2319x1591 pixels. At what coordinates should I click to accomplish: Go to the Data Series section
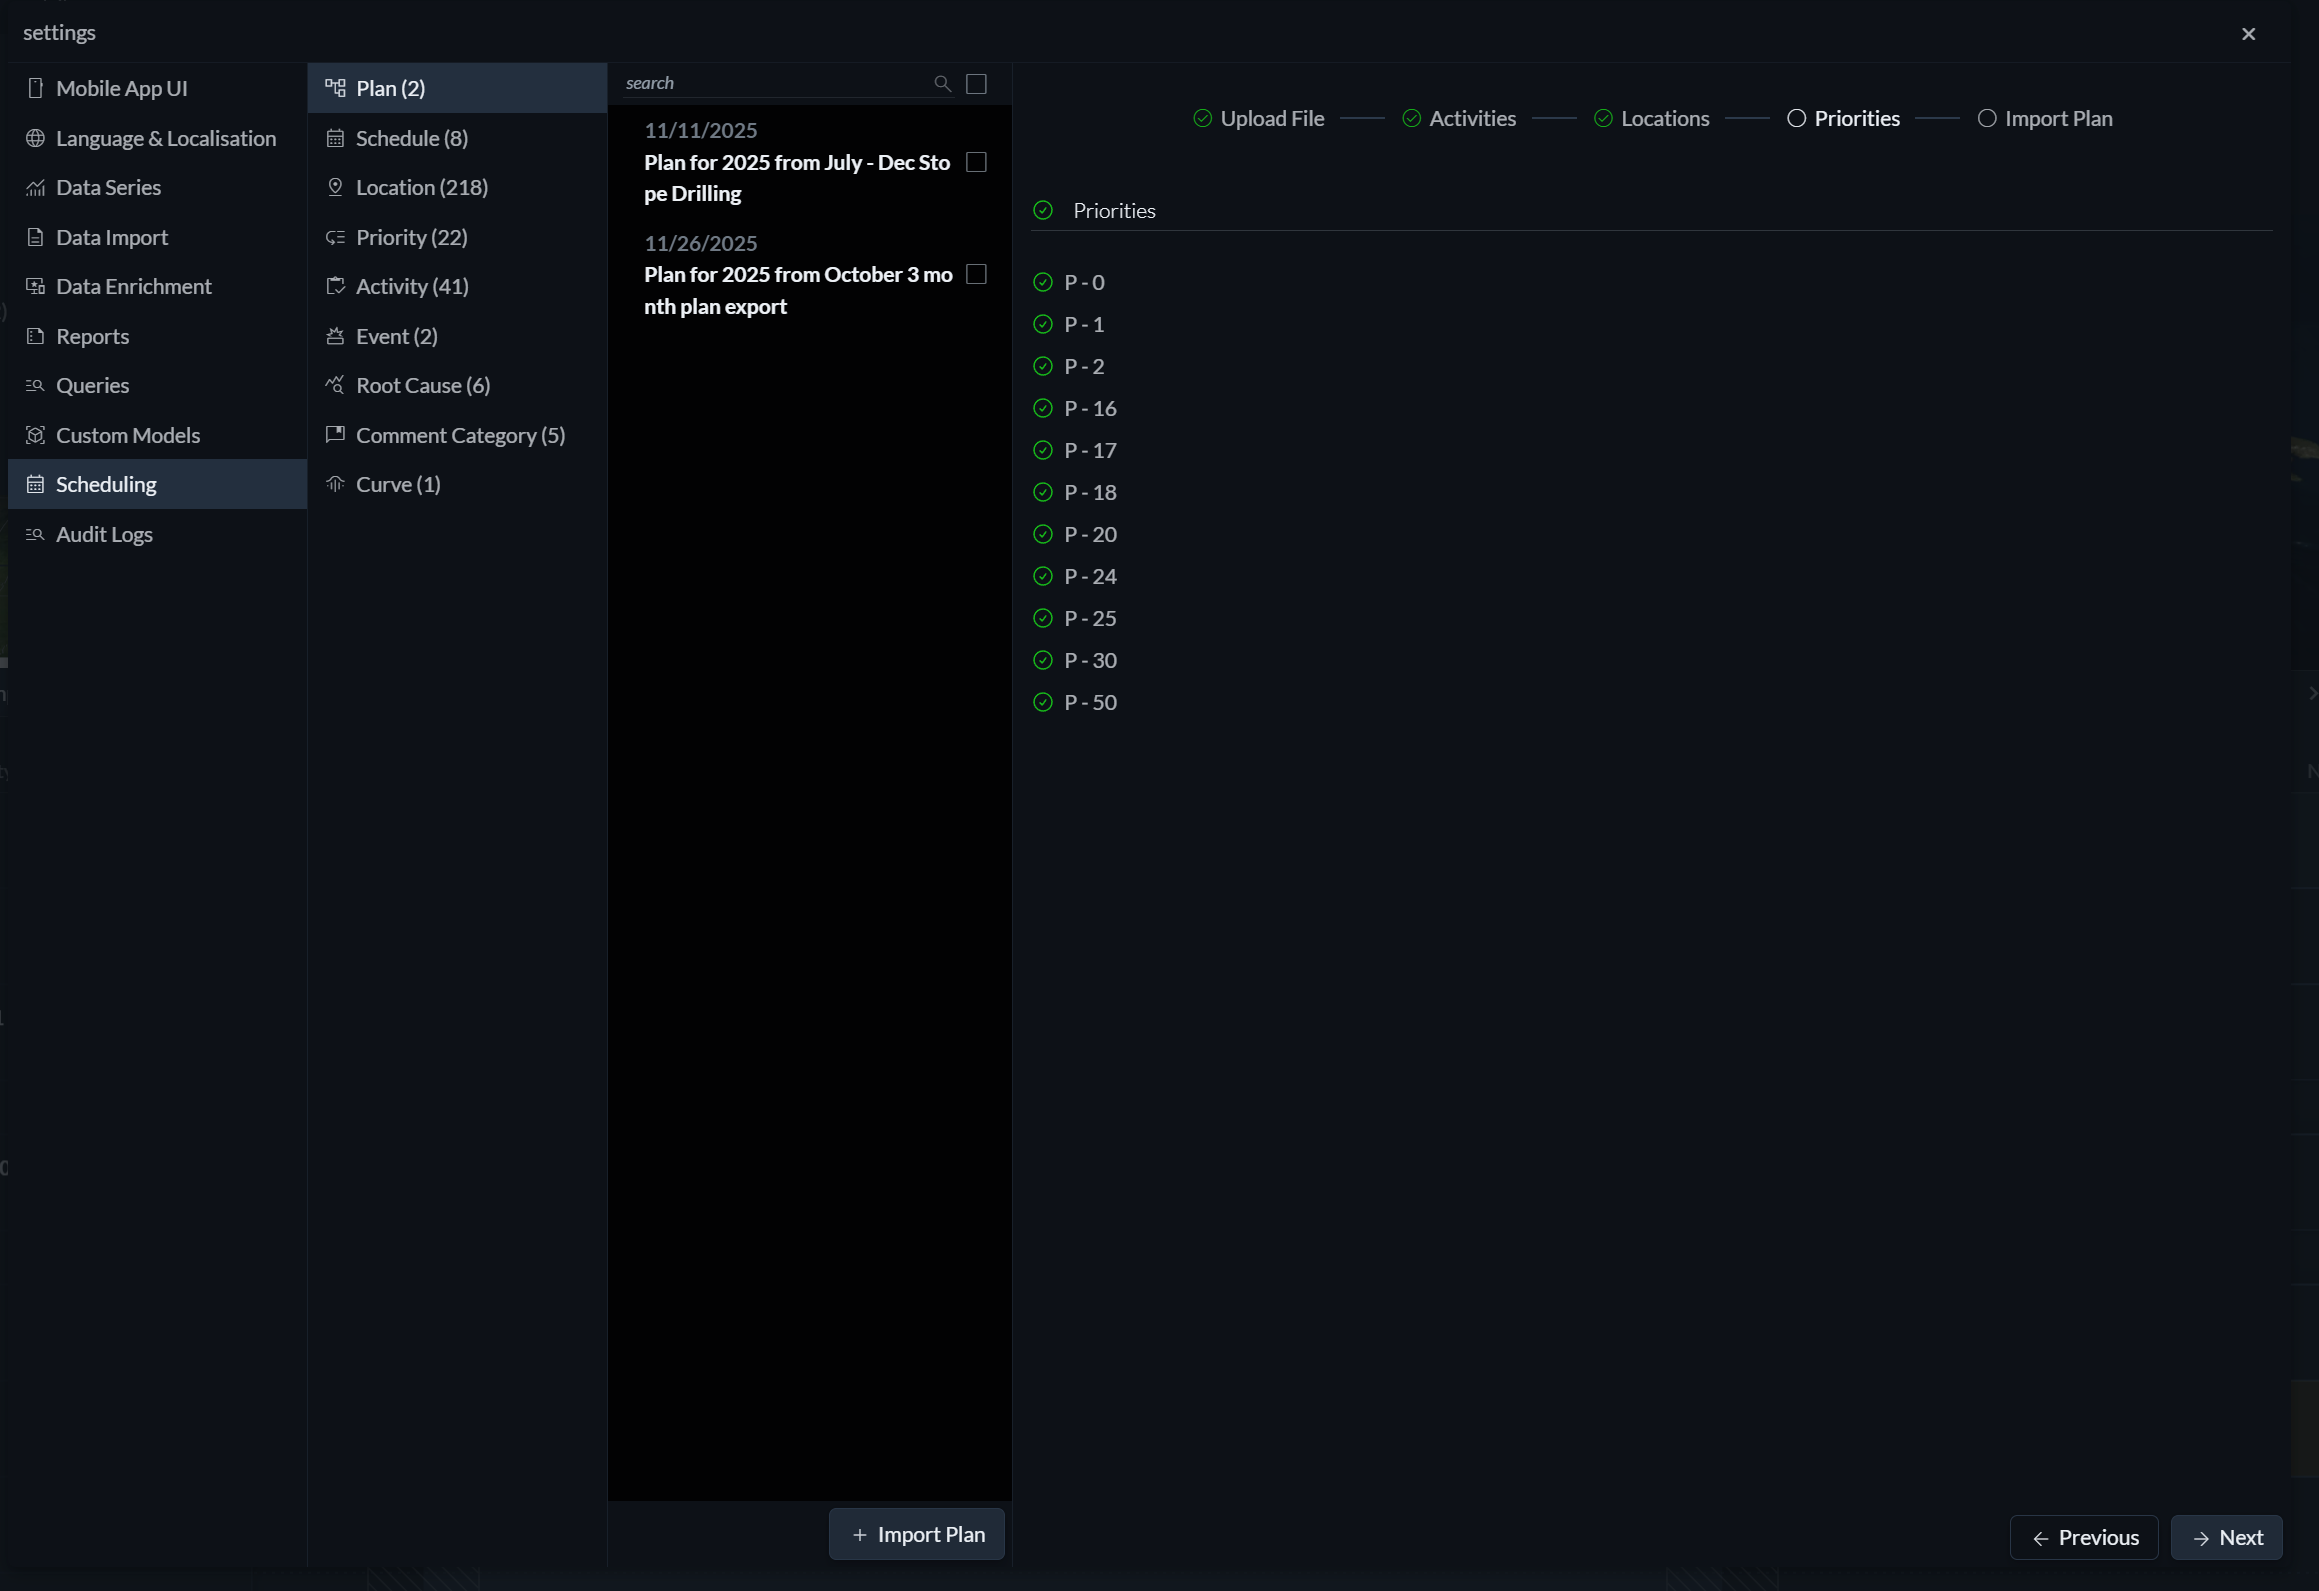click(x=157, y=187)
